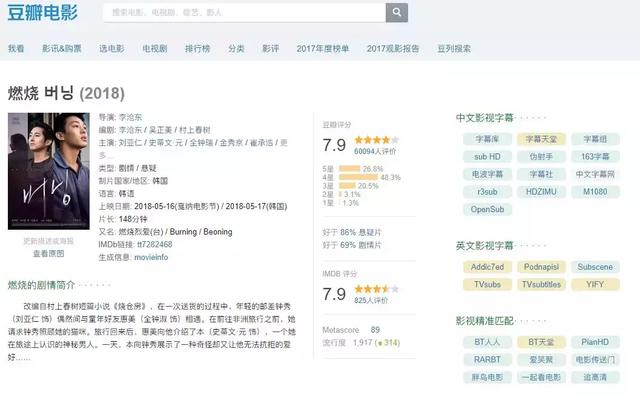Open the 影评 nav item
This screenshot has width=640, height=400.
point(271,49)
